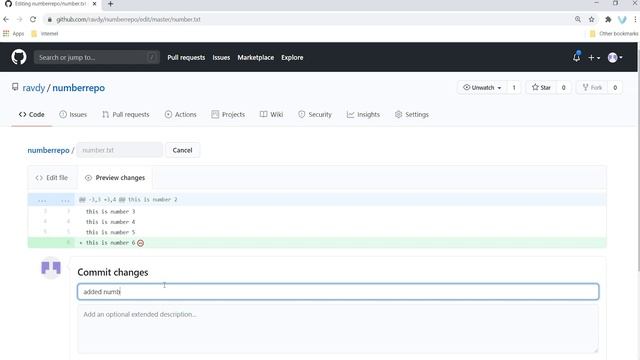640x360 pixels.
Task: Open the Internet bookmarks folder
Action: coord(45,33)
